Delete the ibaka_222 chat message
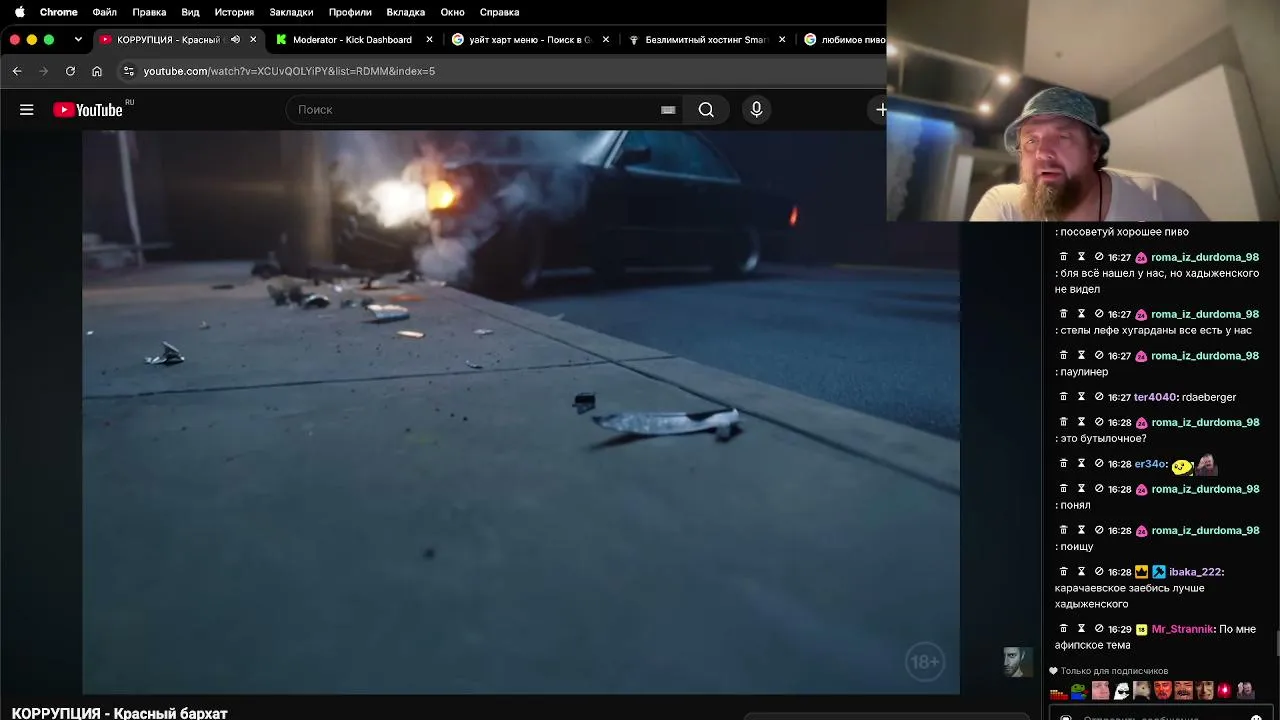This screenshot has width=1280, height=720. pyautogui.click(x=1064, y=572)
